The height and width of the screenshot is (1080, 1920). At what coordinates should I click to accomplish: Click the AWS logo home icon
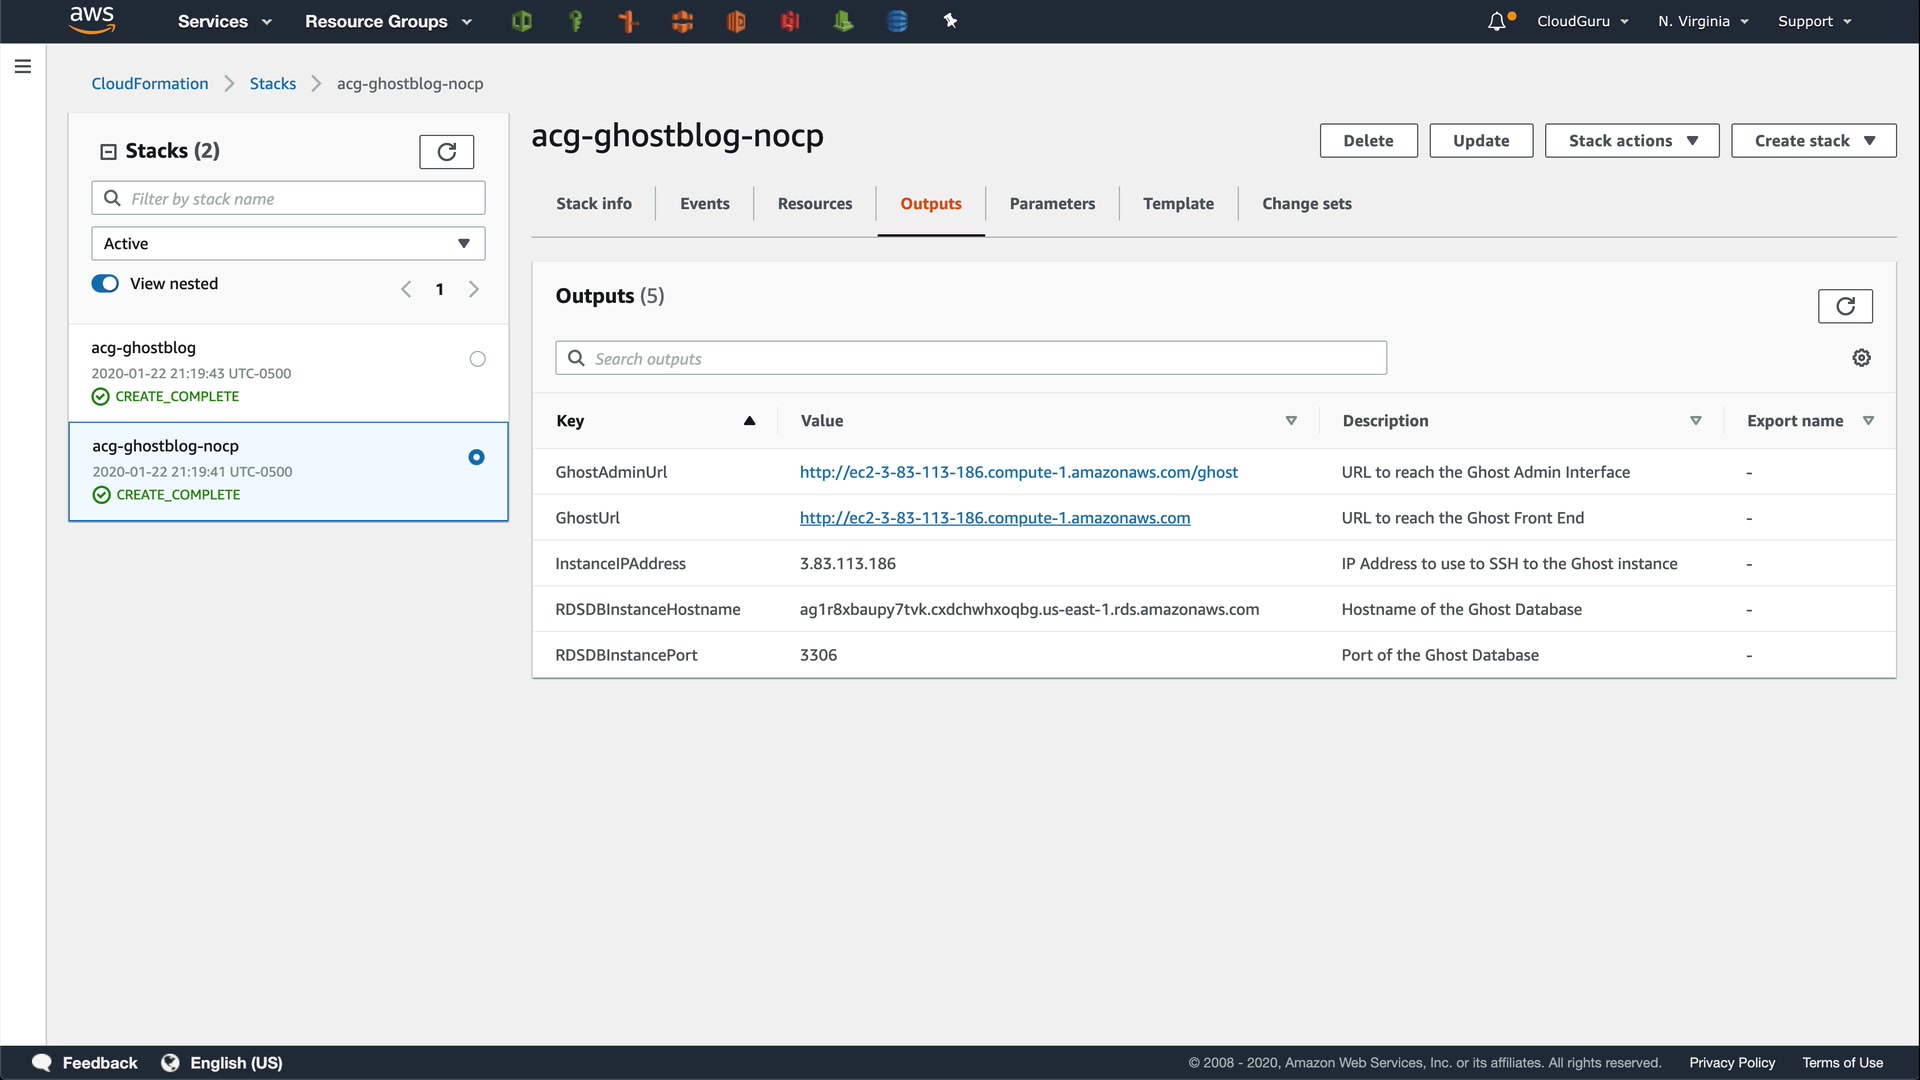tap(92, 20)
